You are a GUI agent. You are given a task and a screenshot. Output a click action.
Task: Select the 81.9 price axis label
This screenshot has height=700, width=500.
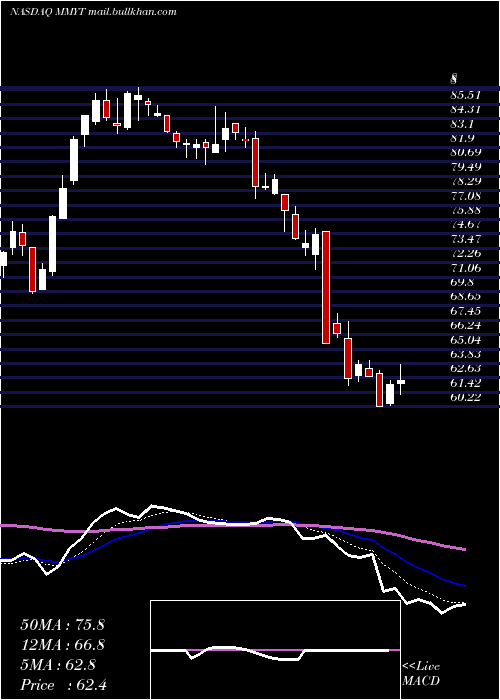pyautogui.click(x=462, y=138)
